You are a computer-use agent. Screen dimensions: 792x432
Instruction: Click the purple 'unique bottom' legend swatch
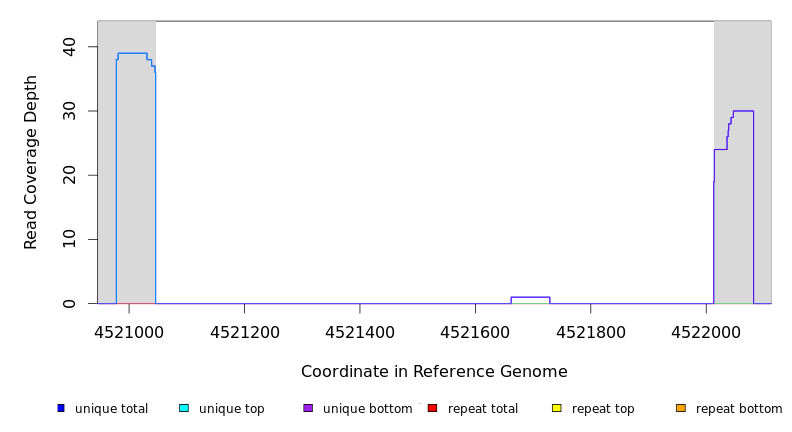(x=308, y=408)
